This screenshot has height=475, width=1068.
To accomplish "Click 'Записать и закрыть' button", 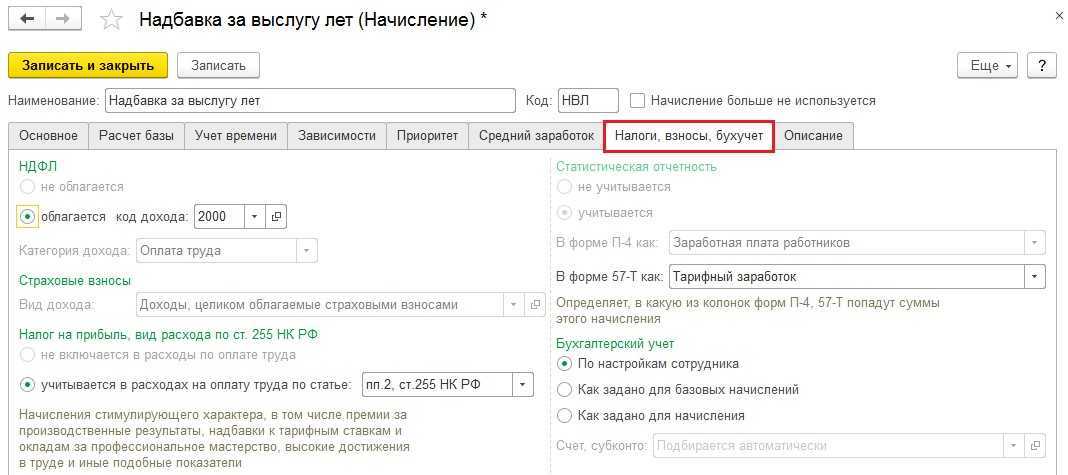I will [x=88, y=65].
